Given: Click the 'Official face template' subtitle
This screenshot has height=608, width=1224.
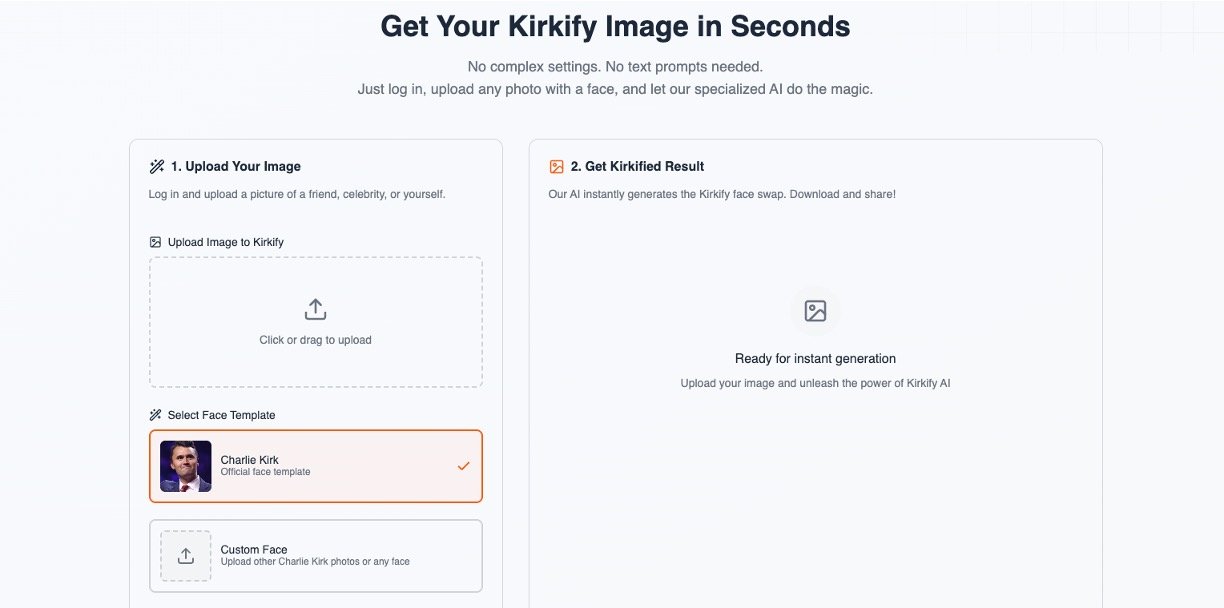Looking at the screenshot, I should 265,472.
